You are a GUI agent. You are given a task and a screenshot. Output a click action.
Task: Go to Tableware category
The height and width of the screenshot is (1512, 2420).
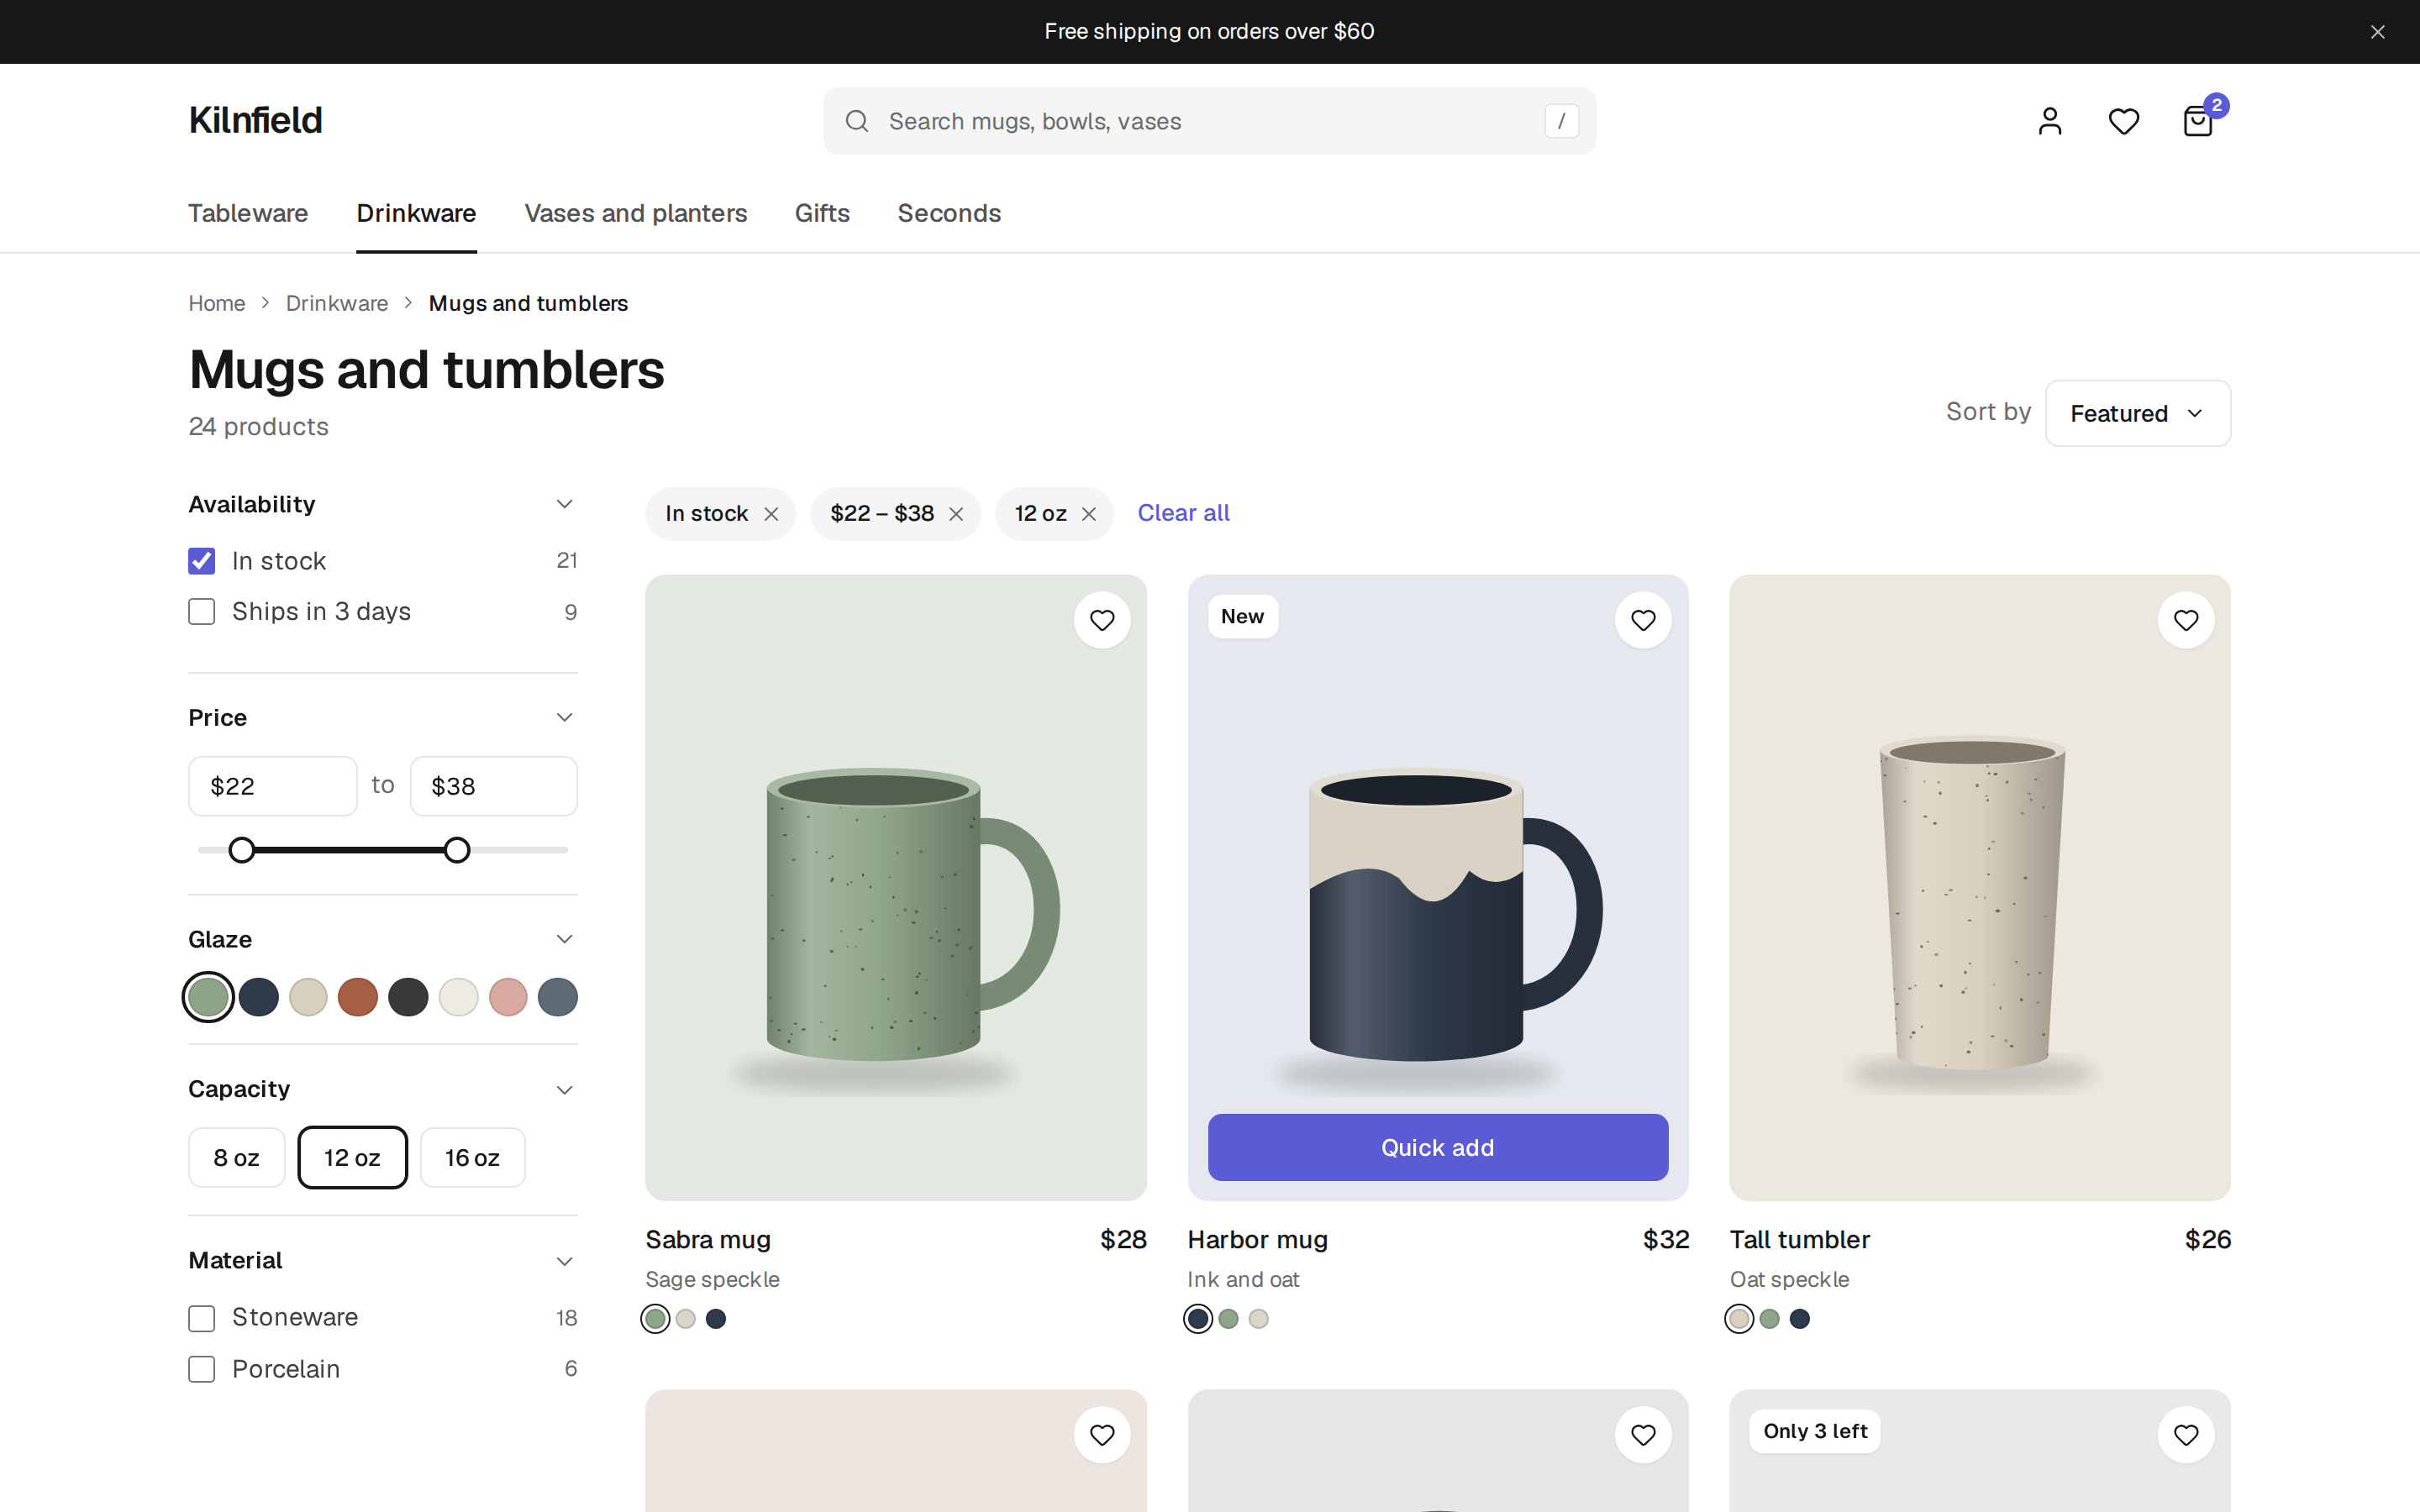point(248,213)
